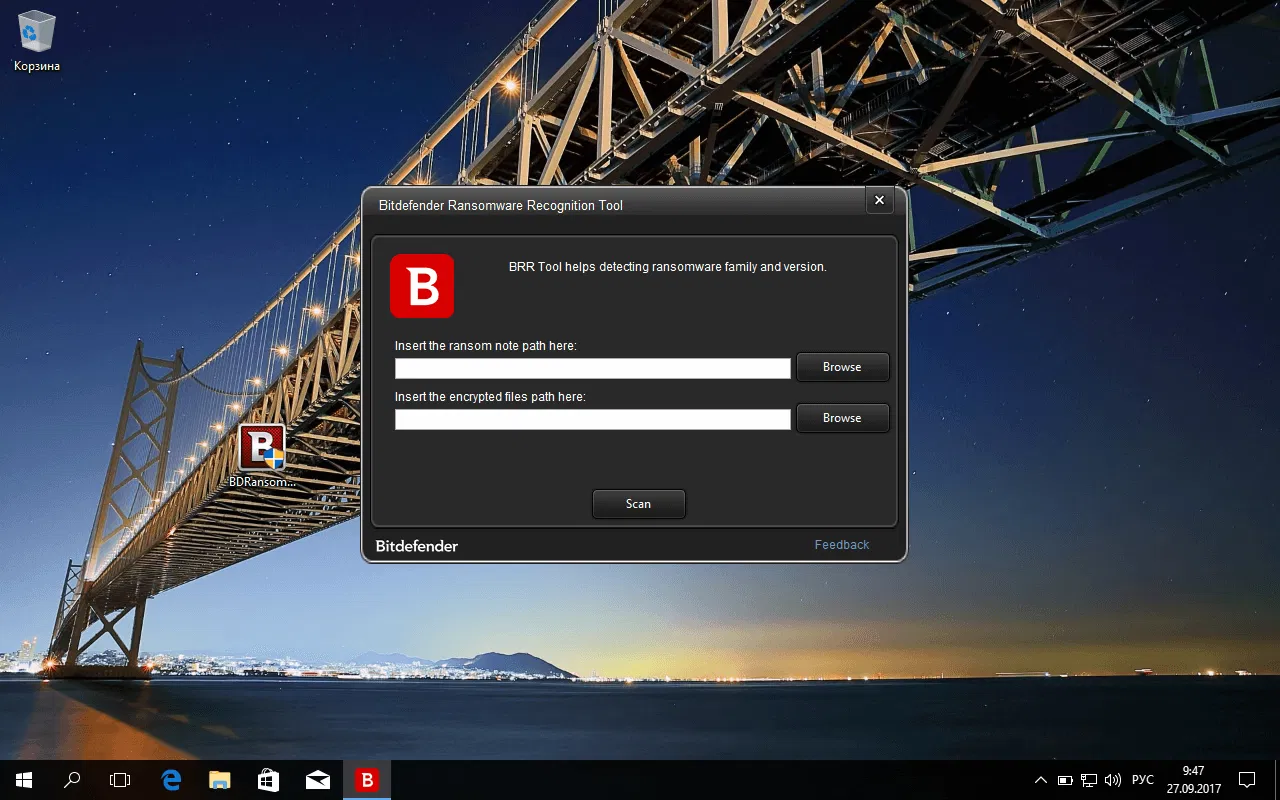This screenshot has height=800, width=1280.
Task: Click the Bitdefender tool's taskbar icon
Action: click(x=367, y=780)
